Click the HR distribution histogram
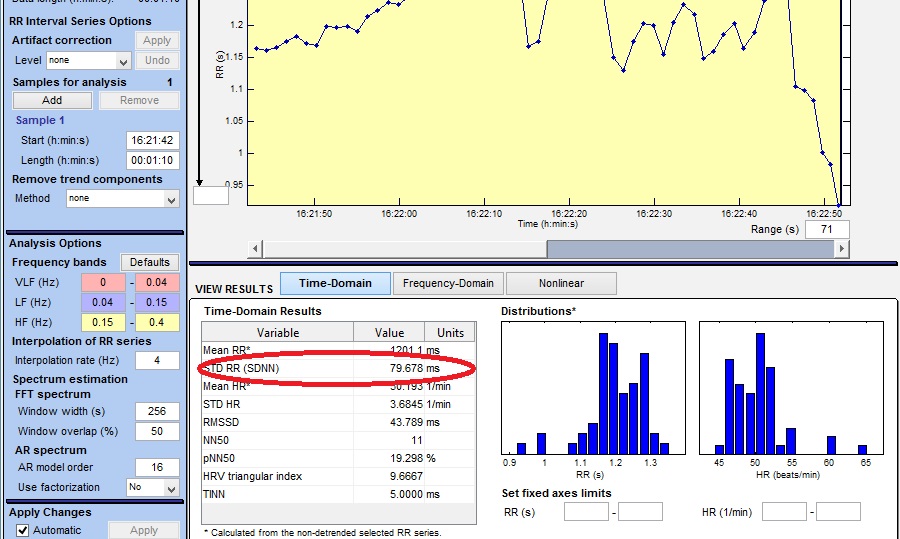900x539 pixels. click(x=791, y=388)
